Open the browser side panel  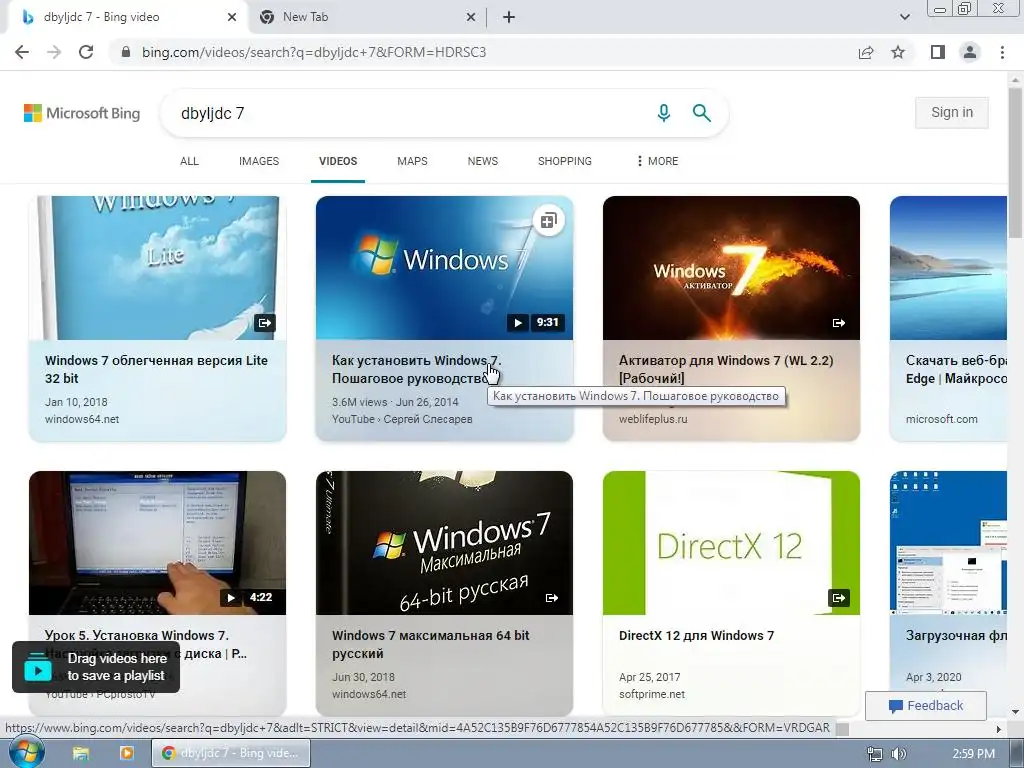pyautogui.click(x=938, y=52)
